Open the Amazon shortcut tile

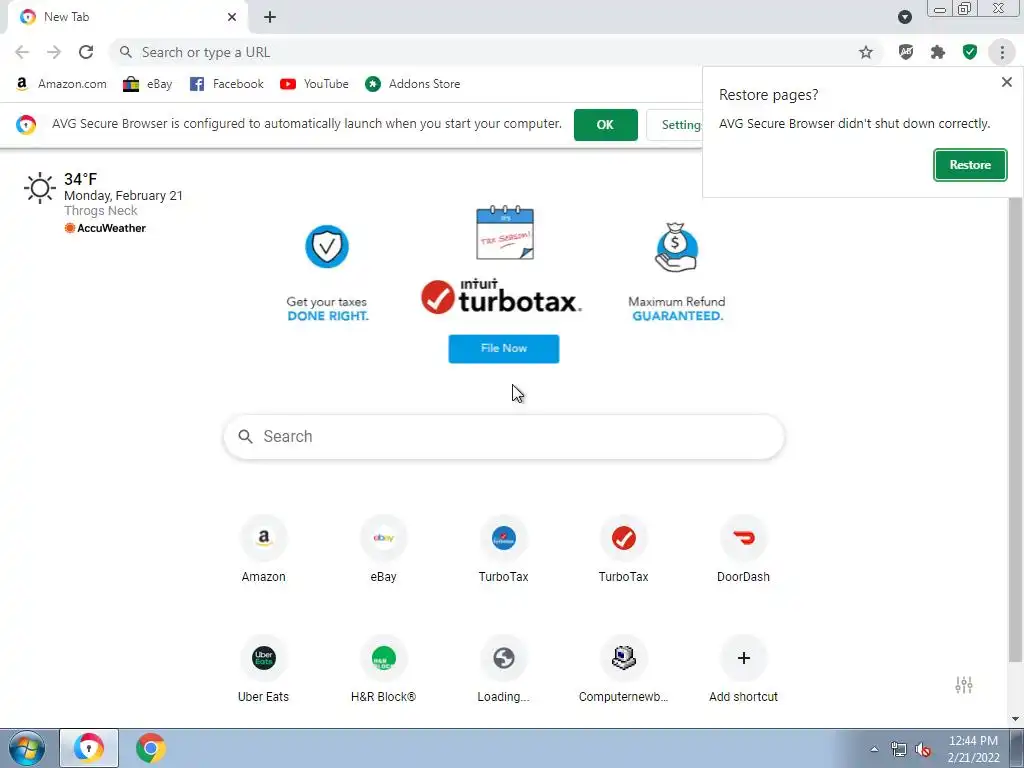click(x=264, y=550)
